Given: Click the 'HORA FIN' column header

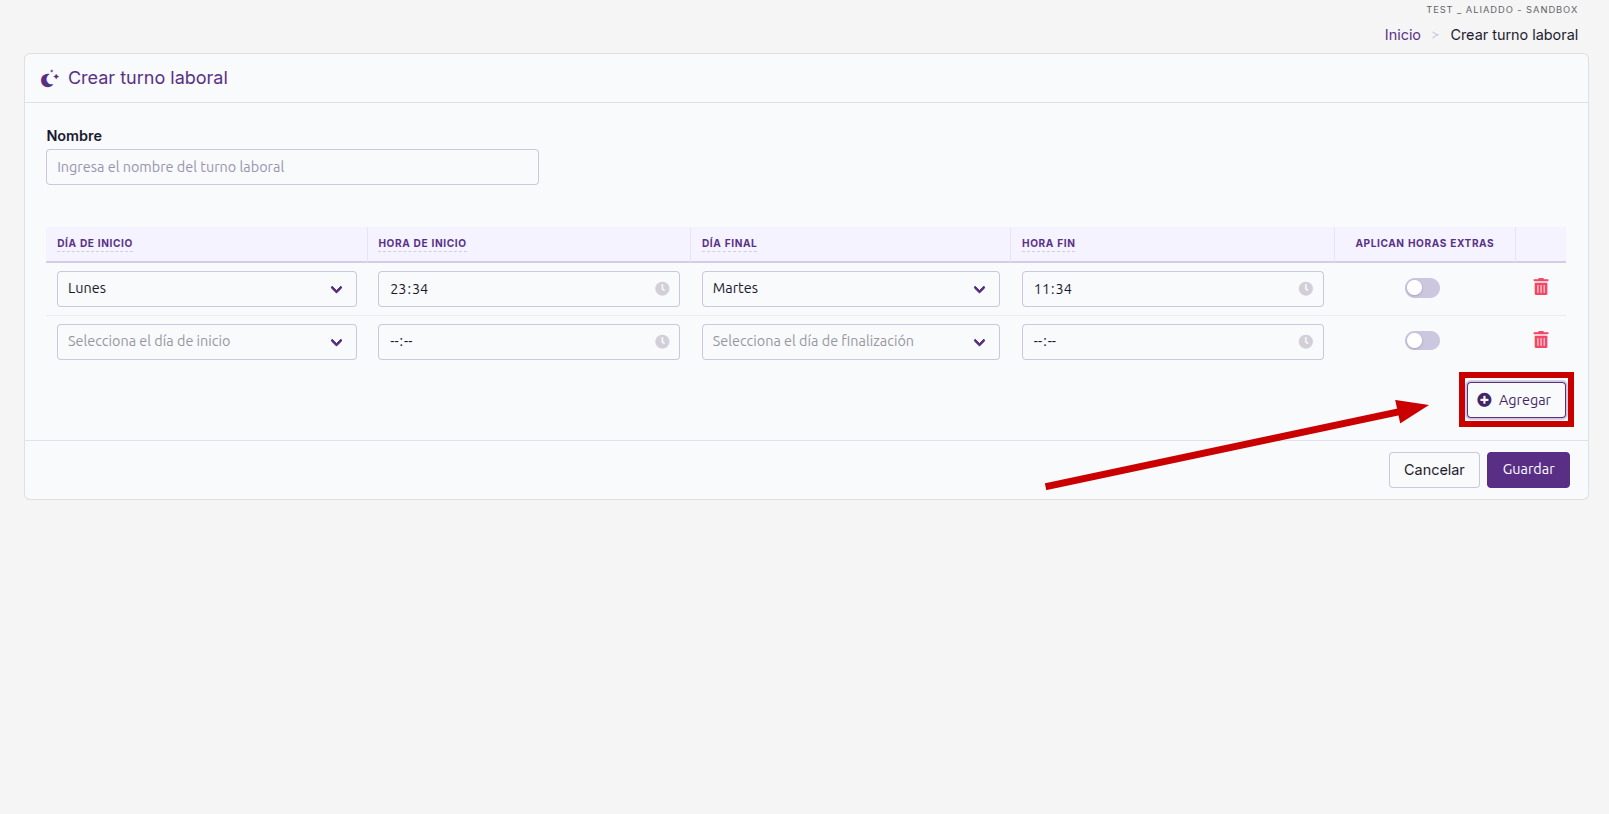Looking at the screenshot, I should (x=1048, y=243).
